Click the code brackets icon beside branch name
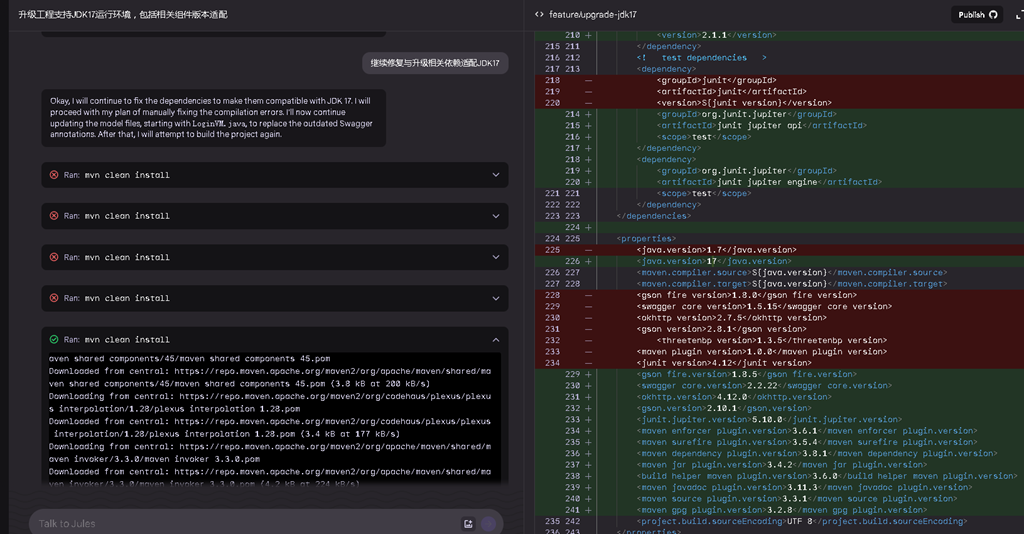The width and height of the screenshot is (1024, 534). tap(540, 15)
